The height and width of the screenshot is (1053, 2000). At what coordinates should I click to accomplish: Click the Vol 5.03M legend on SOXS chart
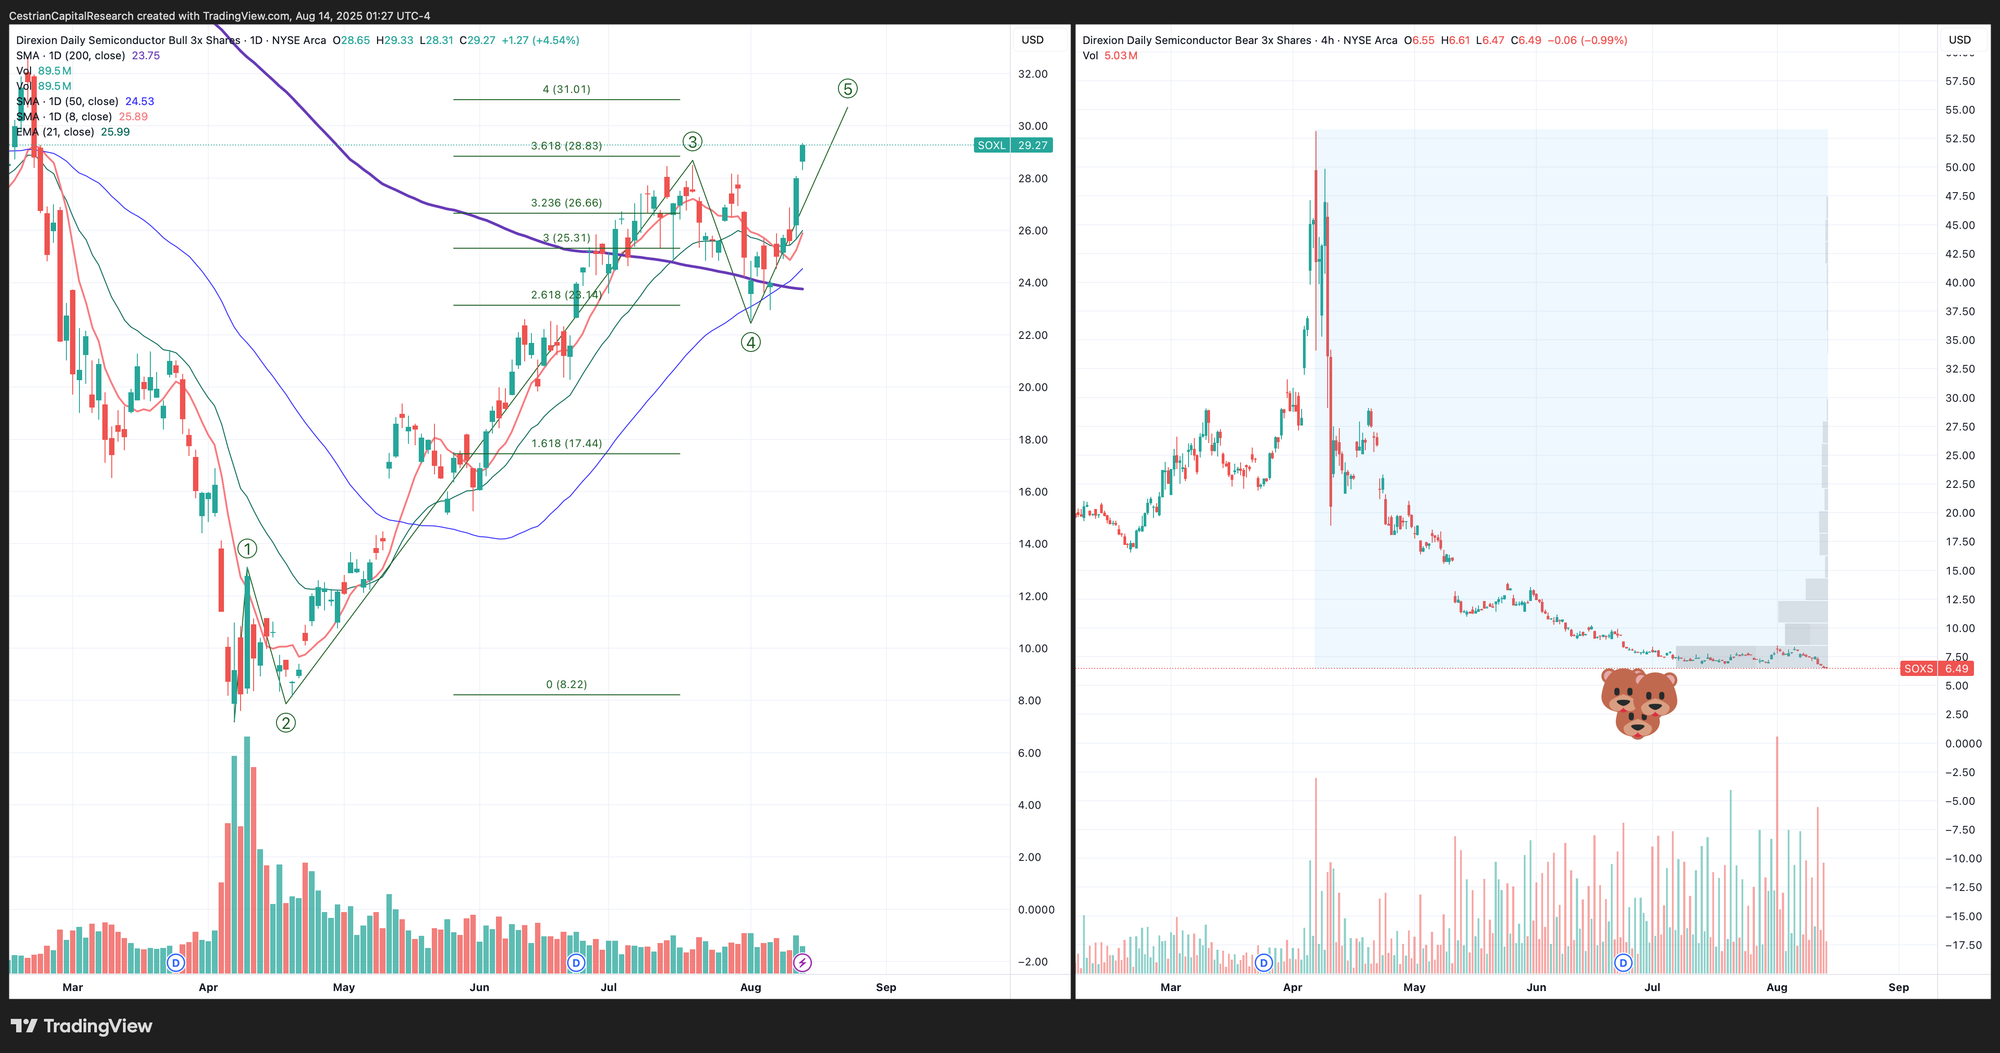point(1110,56)
